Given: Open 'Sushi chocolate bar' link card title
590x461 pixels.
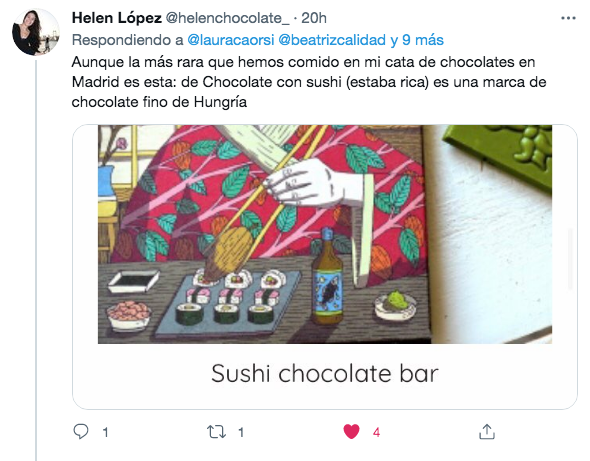Looking at the screenshot, I should [325, 374].
